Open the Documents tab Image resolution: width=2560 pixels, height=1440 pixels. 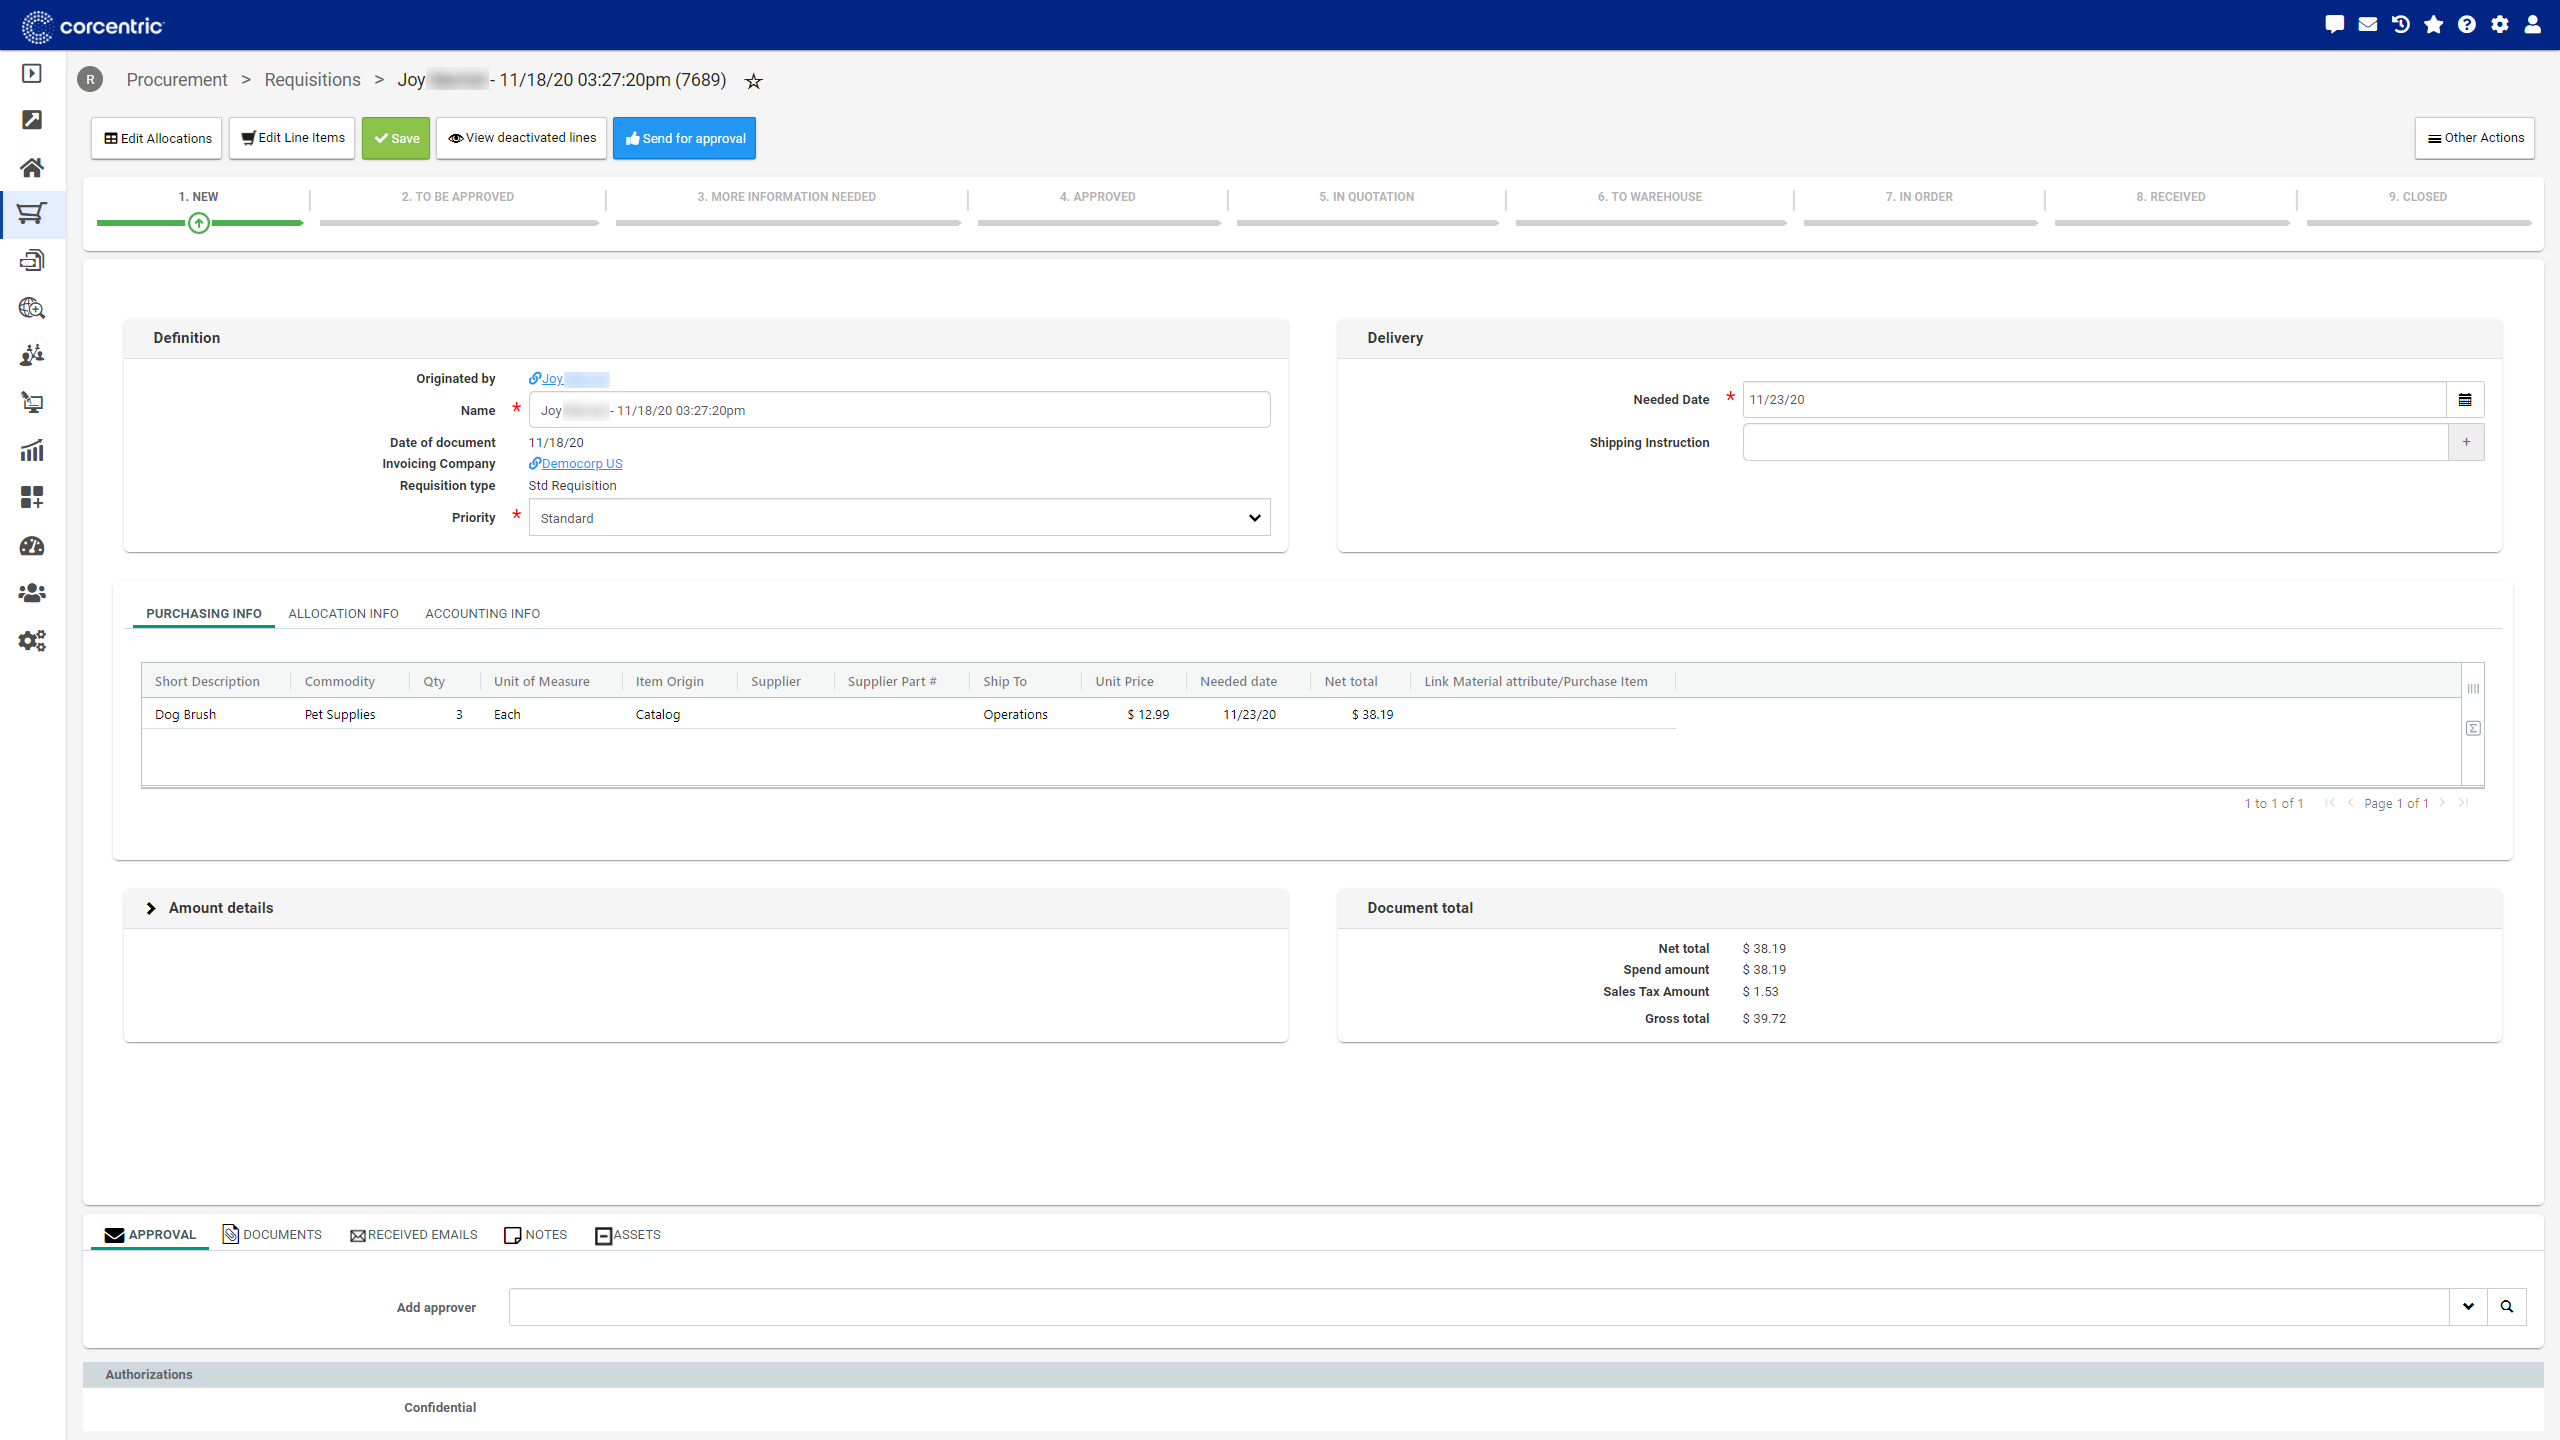point(272,1235)
